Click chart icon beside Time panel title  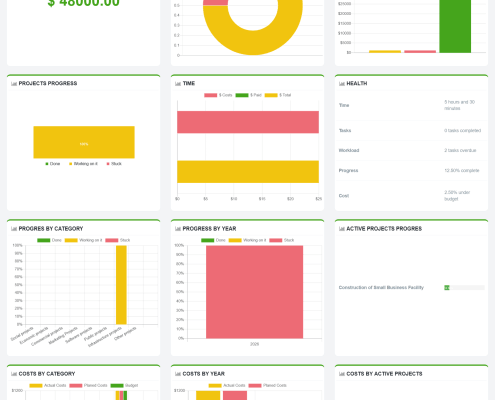[178, 84]
